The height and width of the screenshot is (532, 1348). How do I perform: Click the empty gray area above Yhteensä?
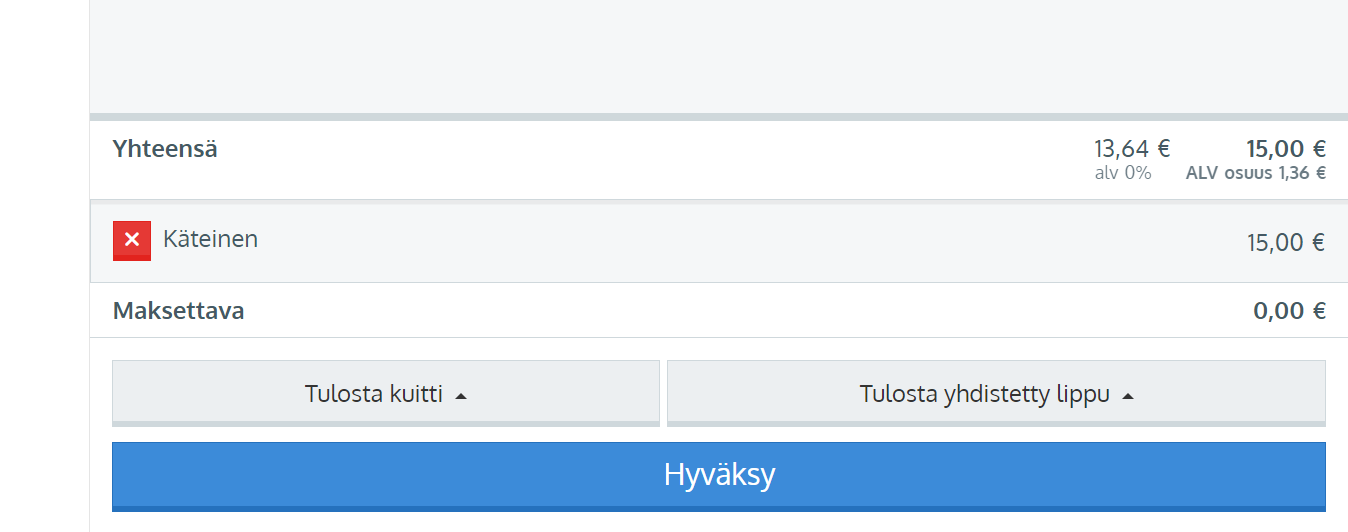coord(719,56)
